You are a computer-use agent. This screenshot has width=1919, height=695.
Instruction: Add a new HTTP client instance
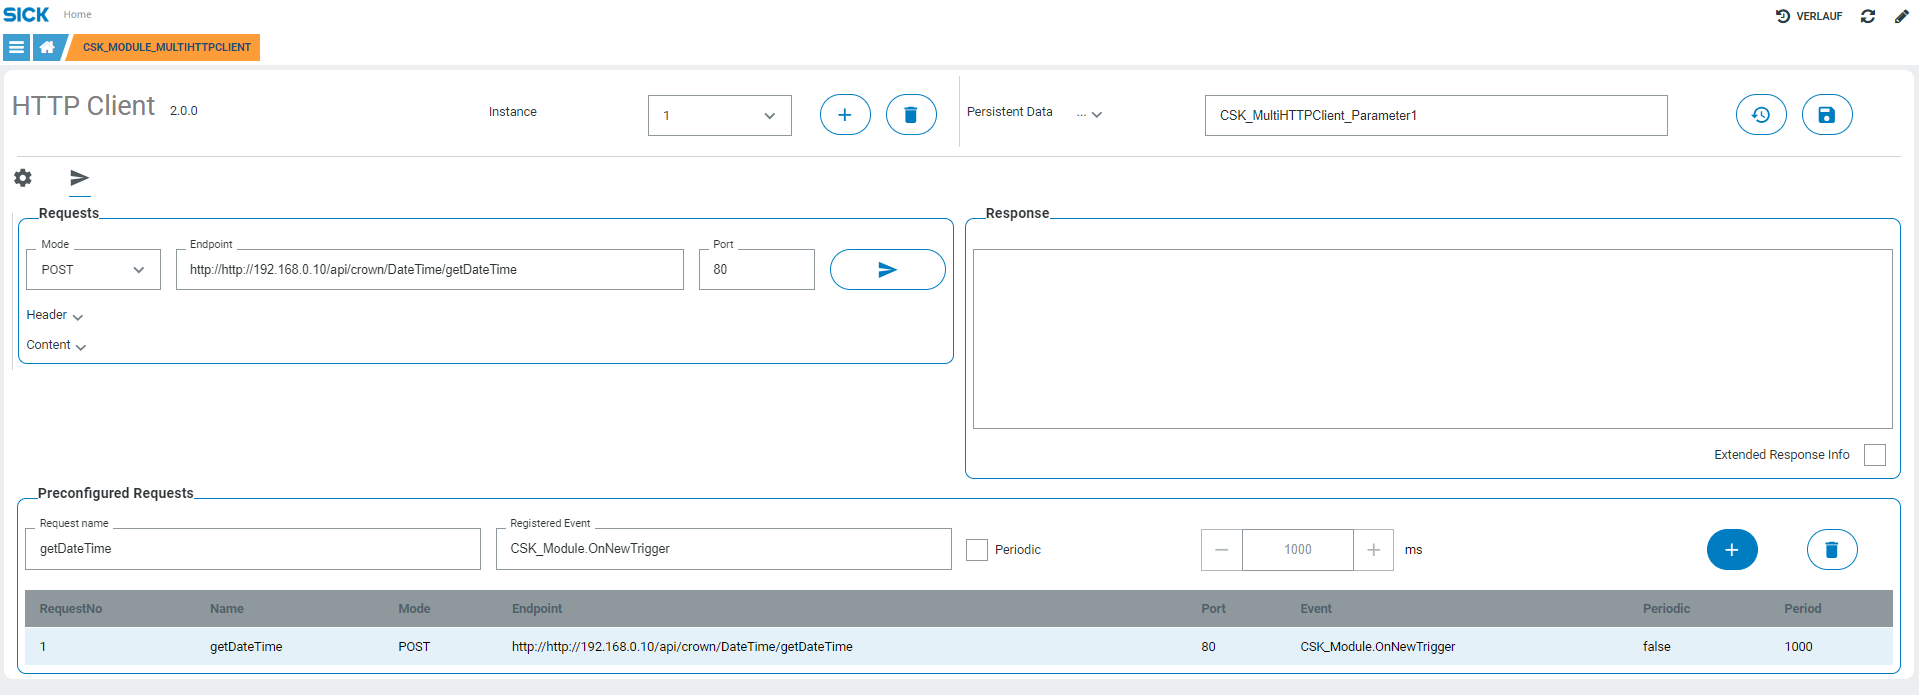coord(844,115)
